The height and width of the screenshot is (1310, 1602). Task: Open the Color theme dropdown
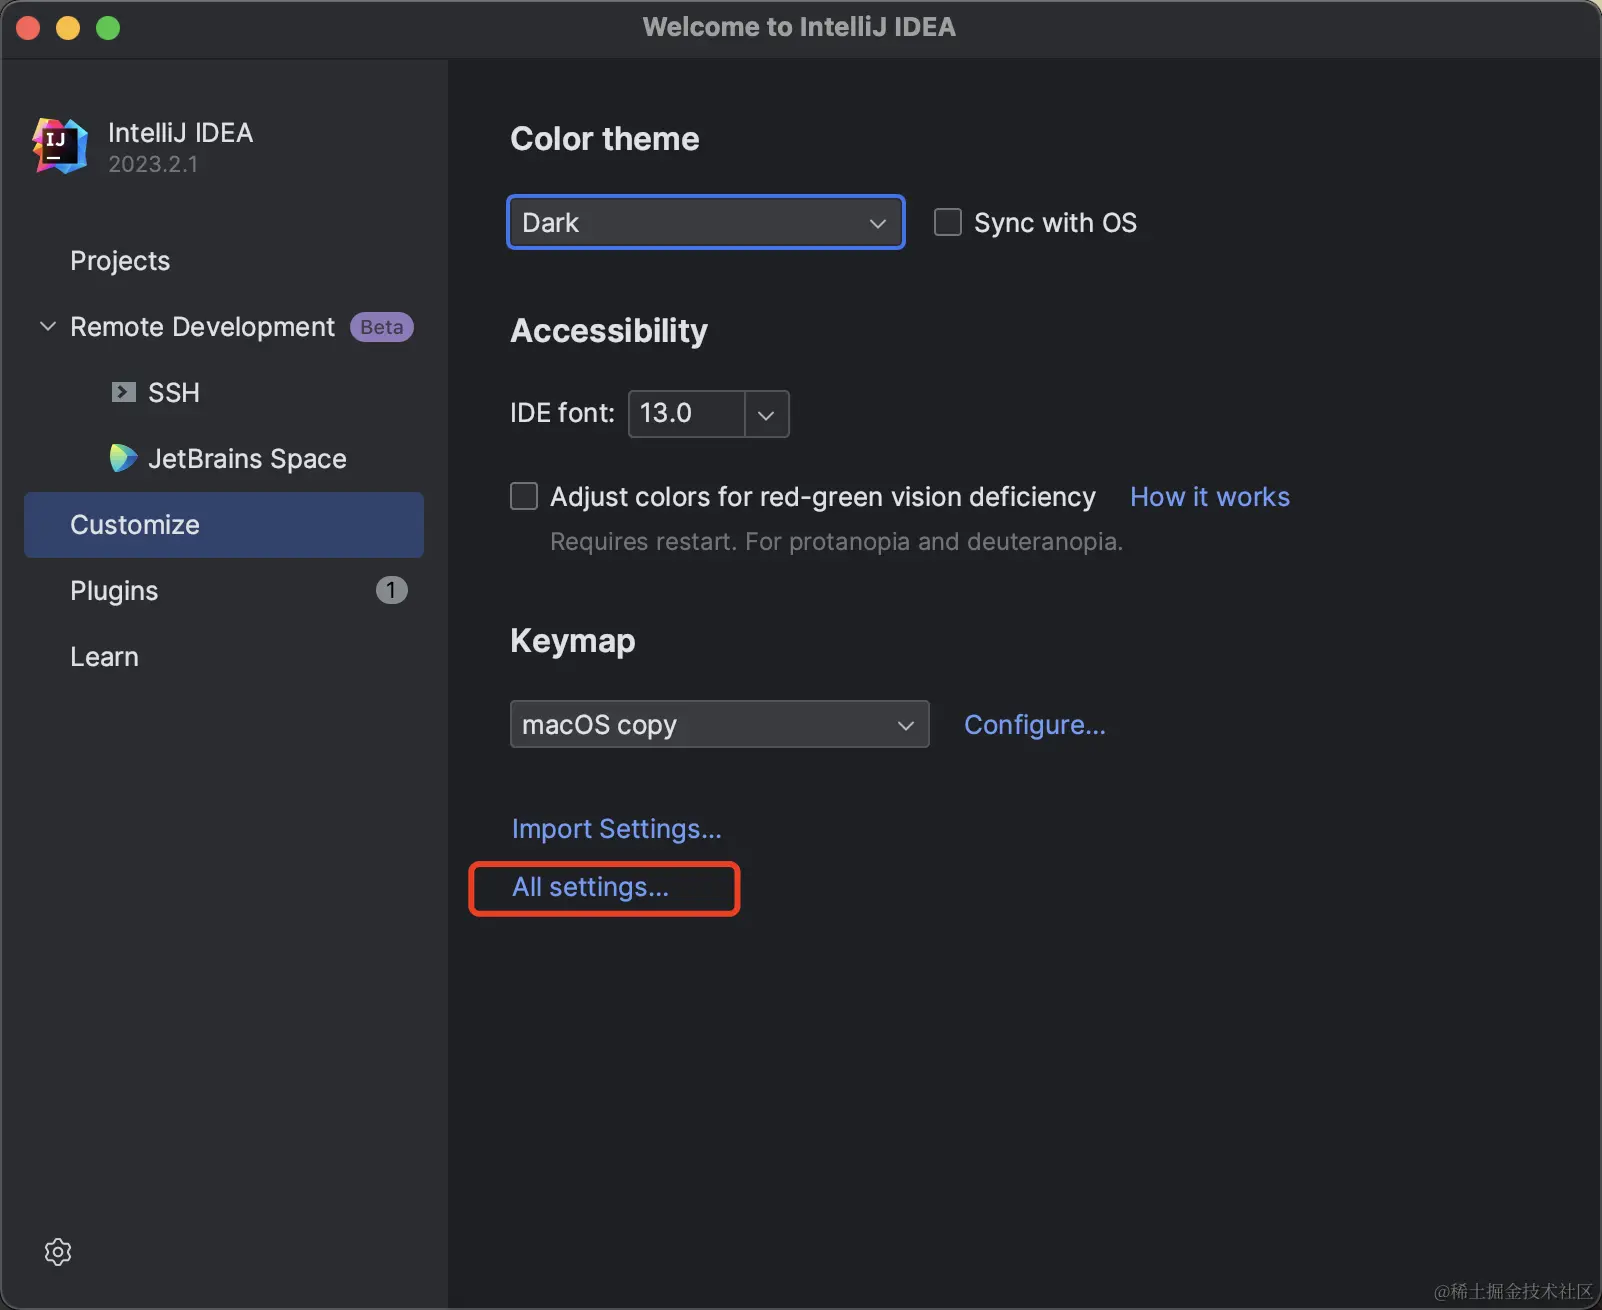[705, 222]
